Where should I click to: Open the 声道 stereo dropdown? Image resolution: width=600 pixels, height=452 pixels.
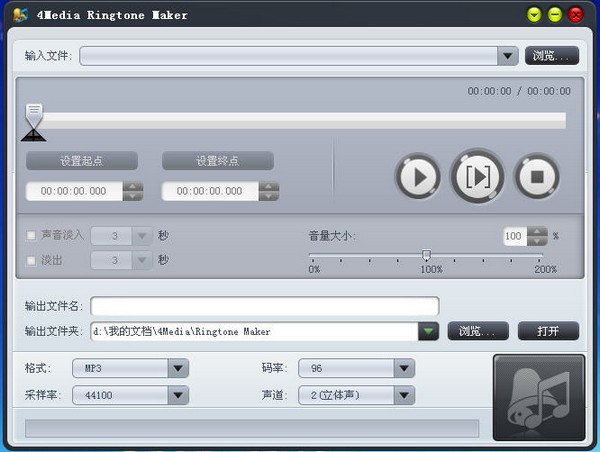404,395
